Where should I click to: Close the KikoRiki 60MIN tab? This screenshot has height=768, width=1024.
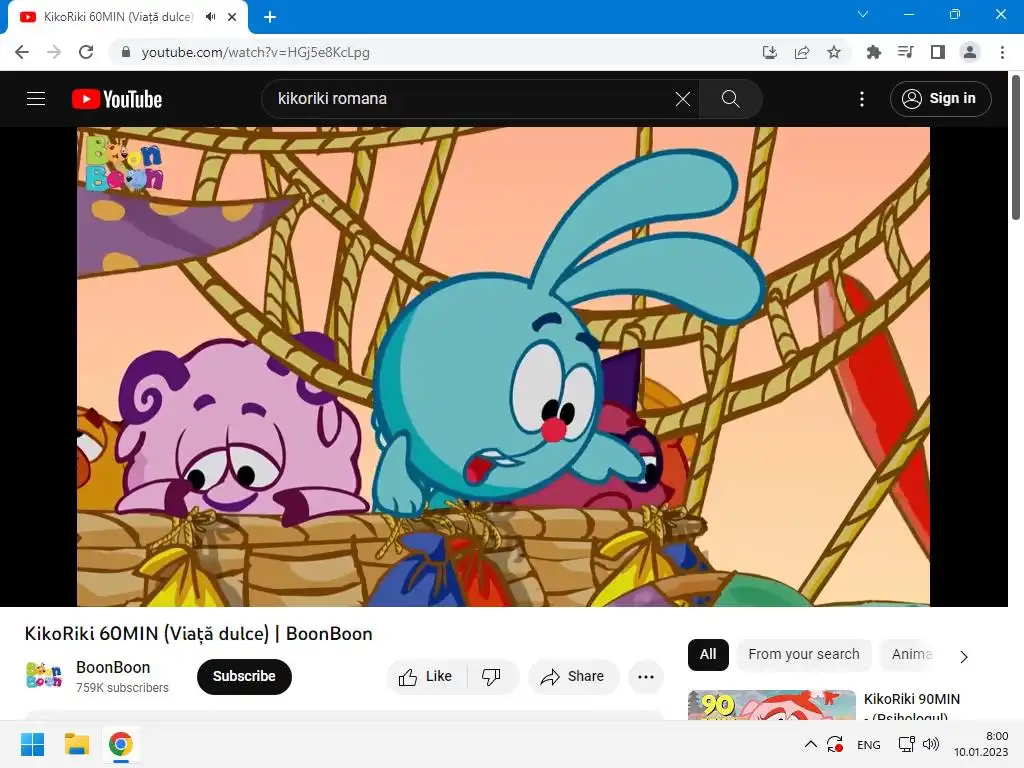(x=232, y=17)
